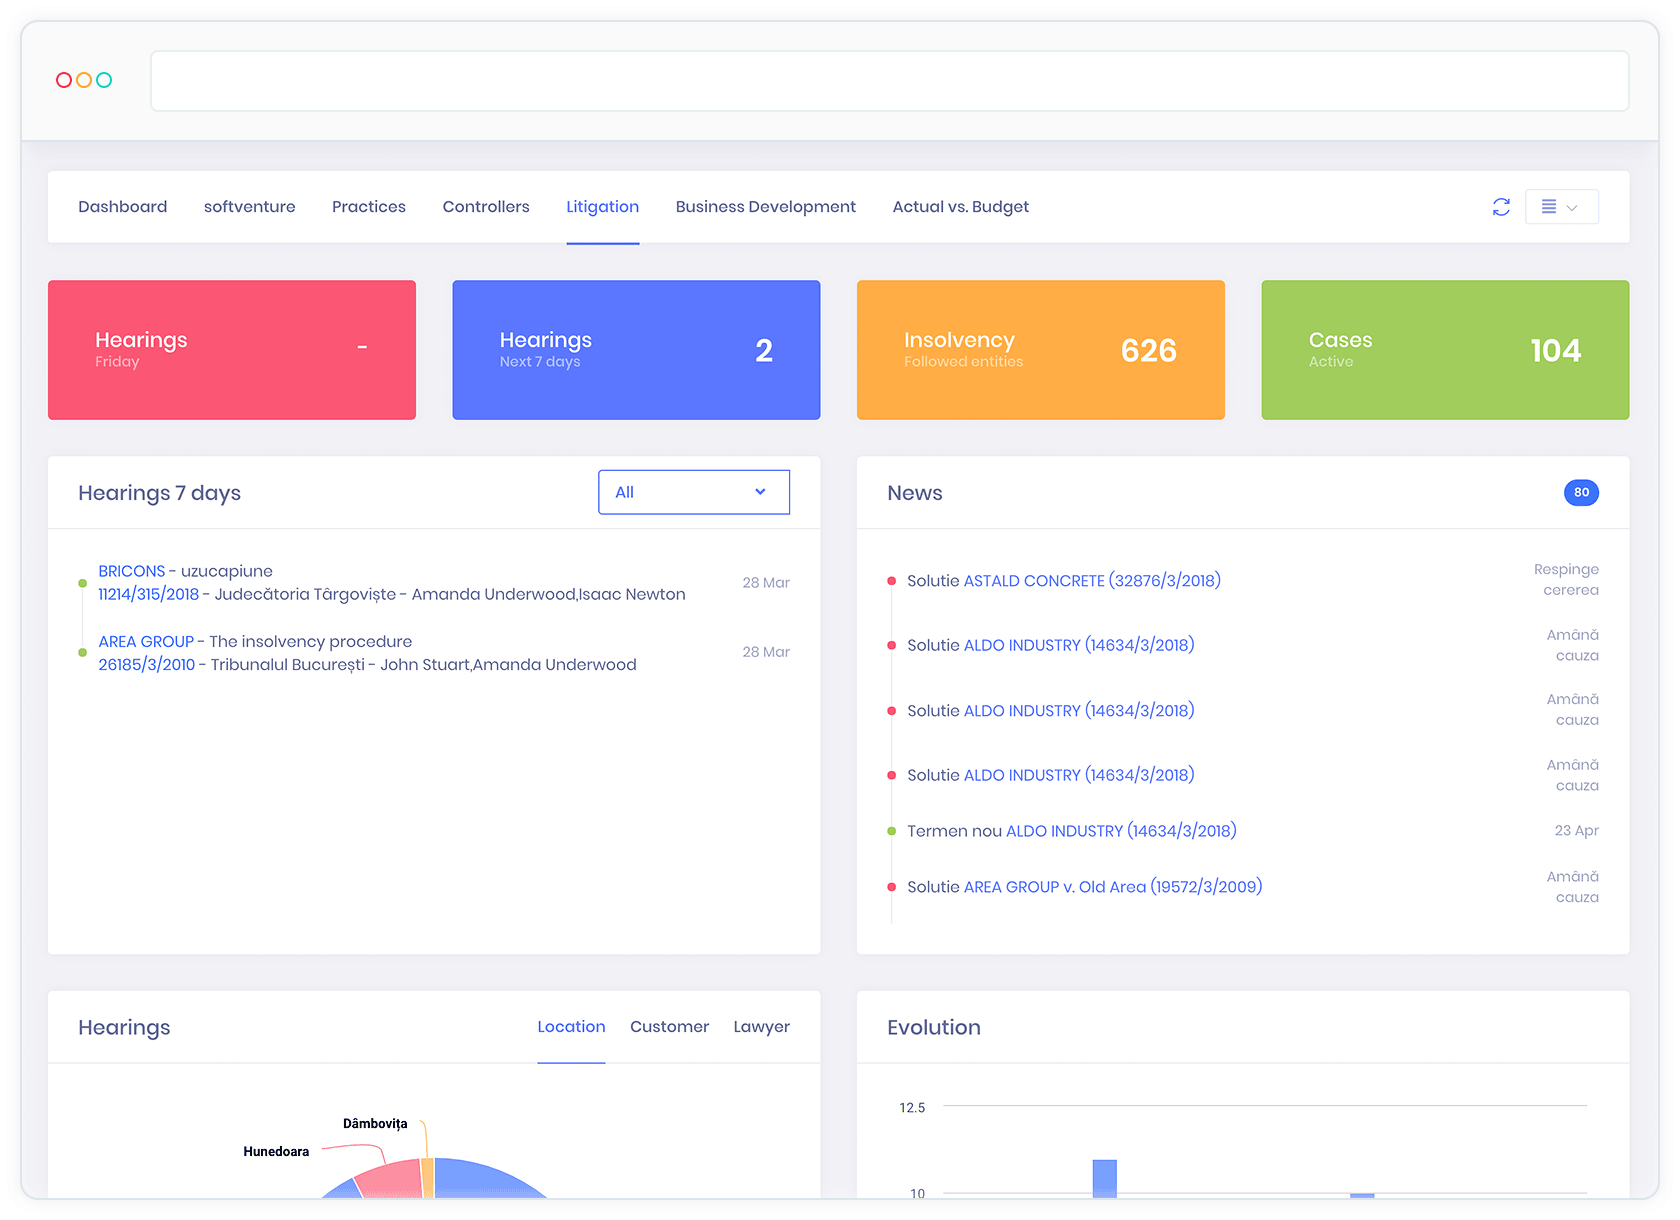Click the Dâmbovița pie chart label
The height and width of the screenshot is (1220, 1680).
pos(375,1124)
